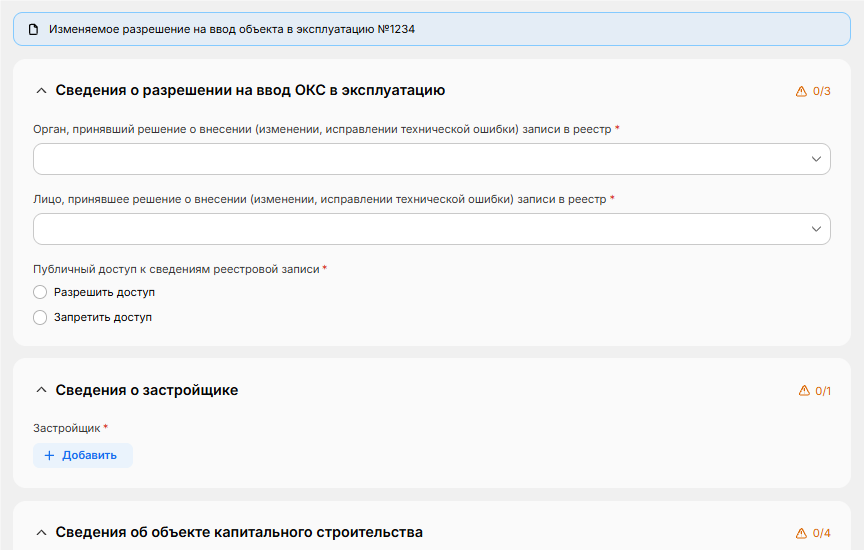Open the 'Орган, принявший решение' dropdown
The width and height of the screenshot is (864, 550).
[431, 159]
